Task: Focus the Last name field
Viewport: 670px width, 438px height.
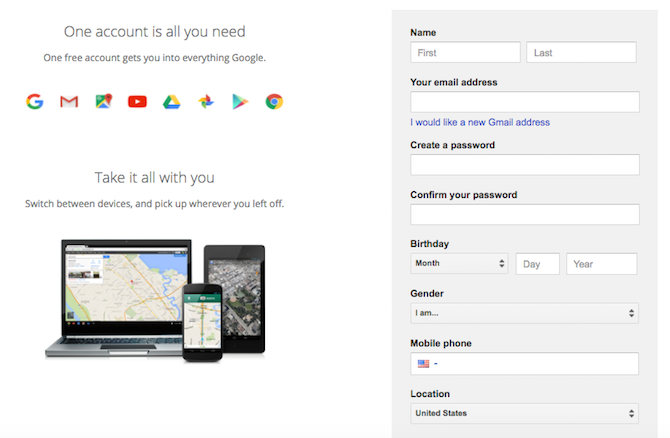Action: click(x=581, y=52)
